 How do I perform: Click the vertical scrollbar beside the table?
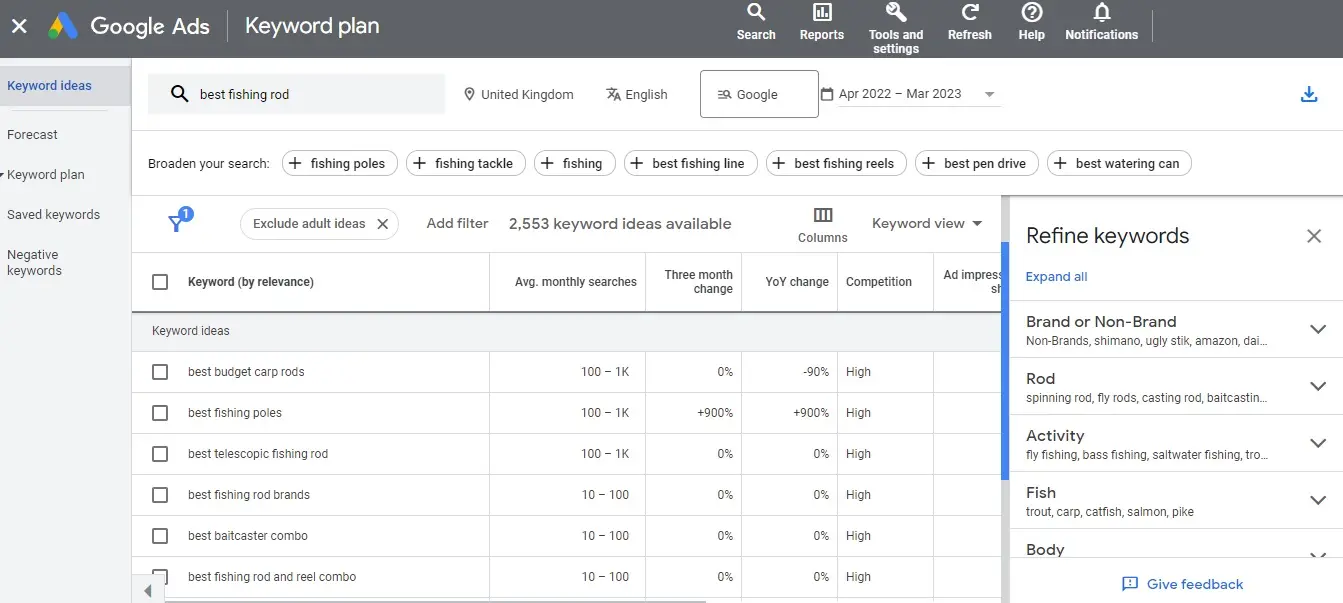point(1005,360)
